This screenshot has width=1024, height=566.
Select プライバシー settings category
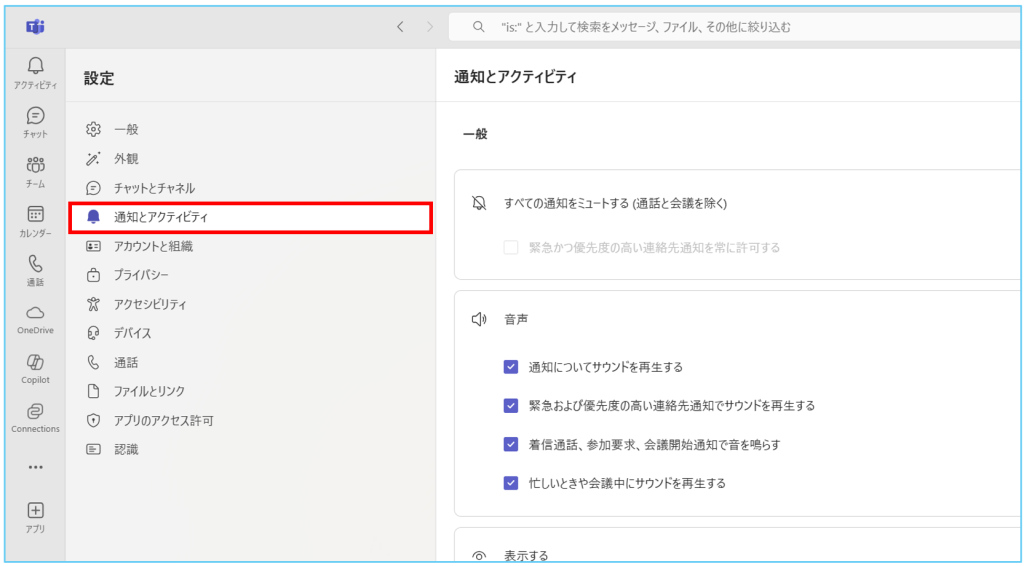point(140,275)
